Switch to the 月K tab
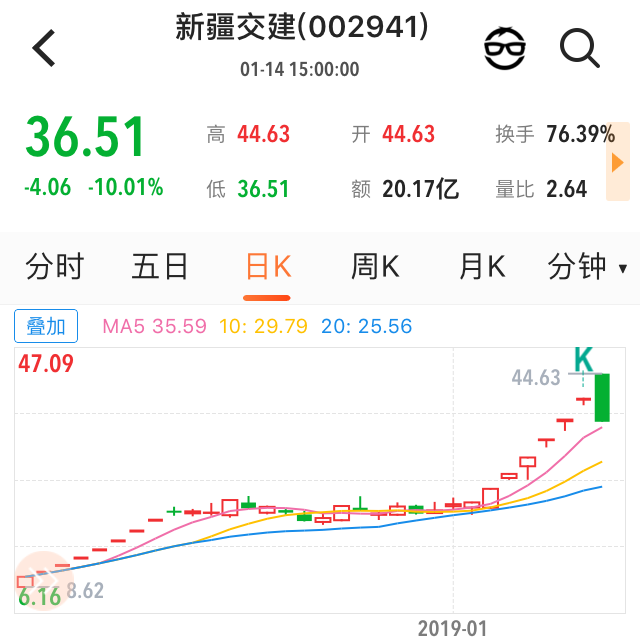Viewport: 640px width, 642px height. pyautogui.click(x=482, y=267)
